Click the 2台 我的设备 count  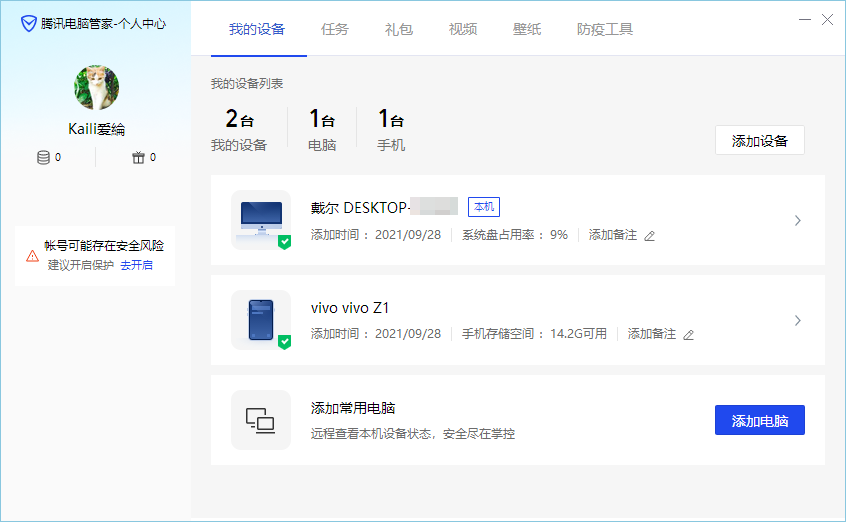click(239, 130)
